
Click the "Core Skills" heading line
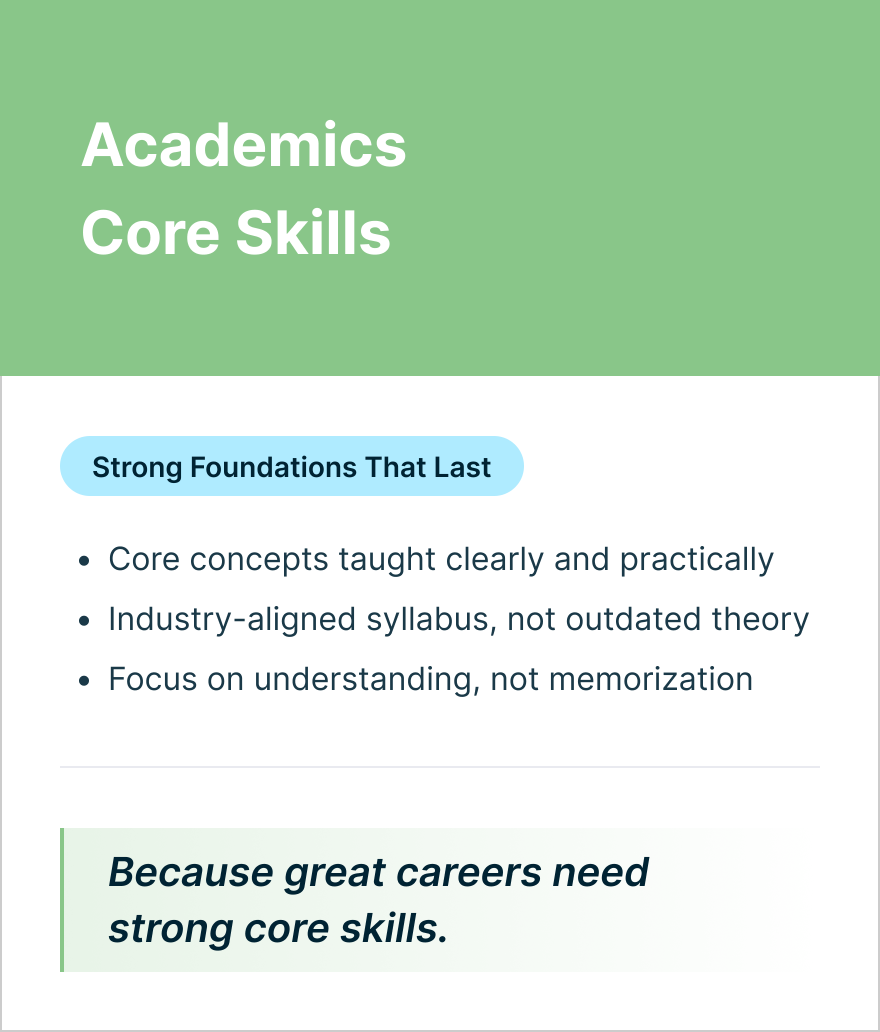[236, 233]
